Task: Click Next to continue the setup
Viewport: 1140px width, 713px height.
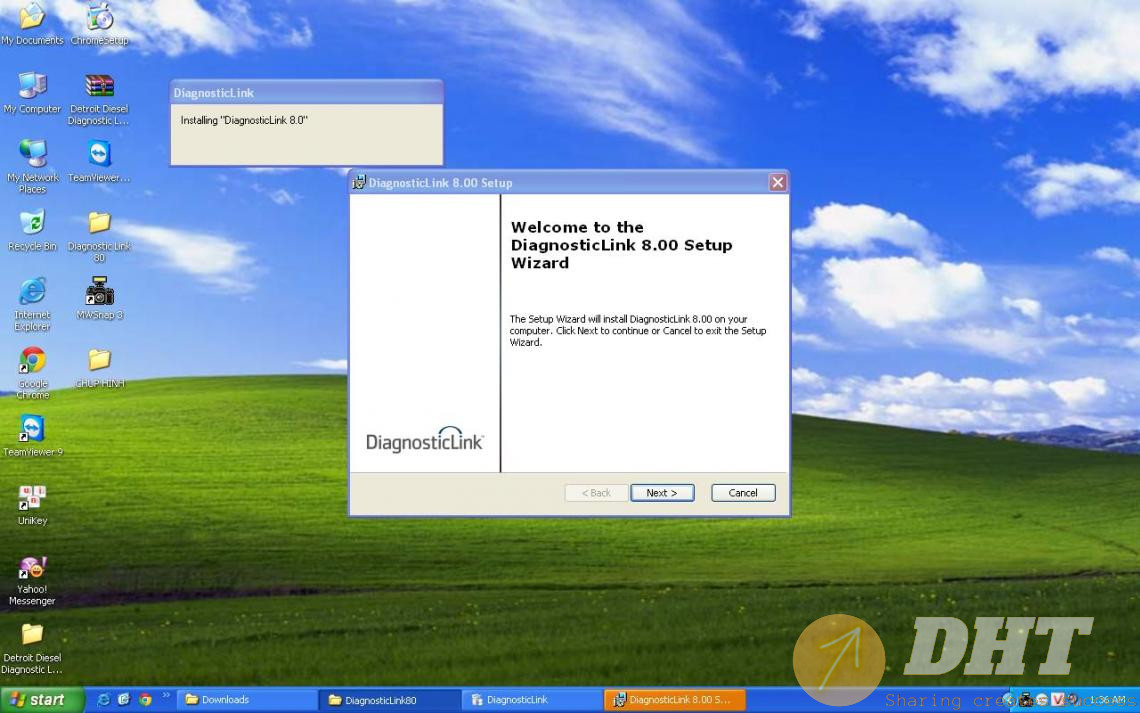Action: 661,493
